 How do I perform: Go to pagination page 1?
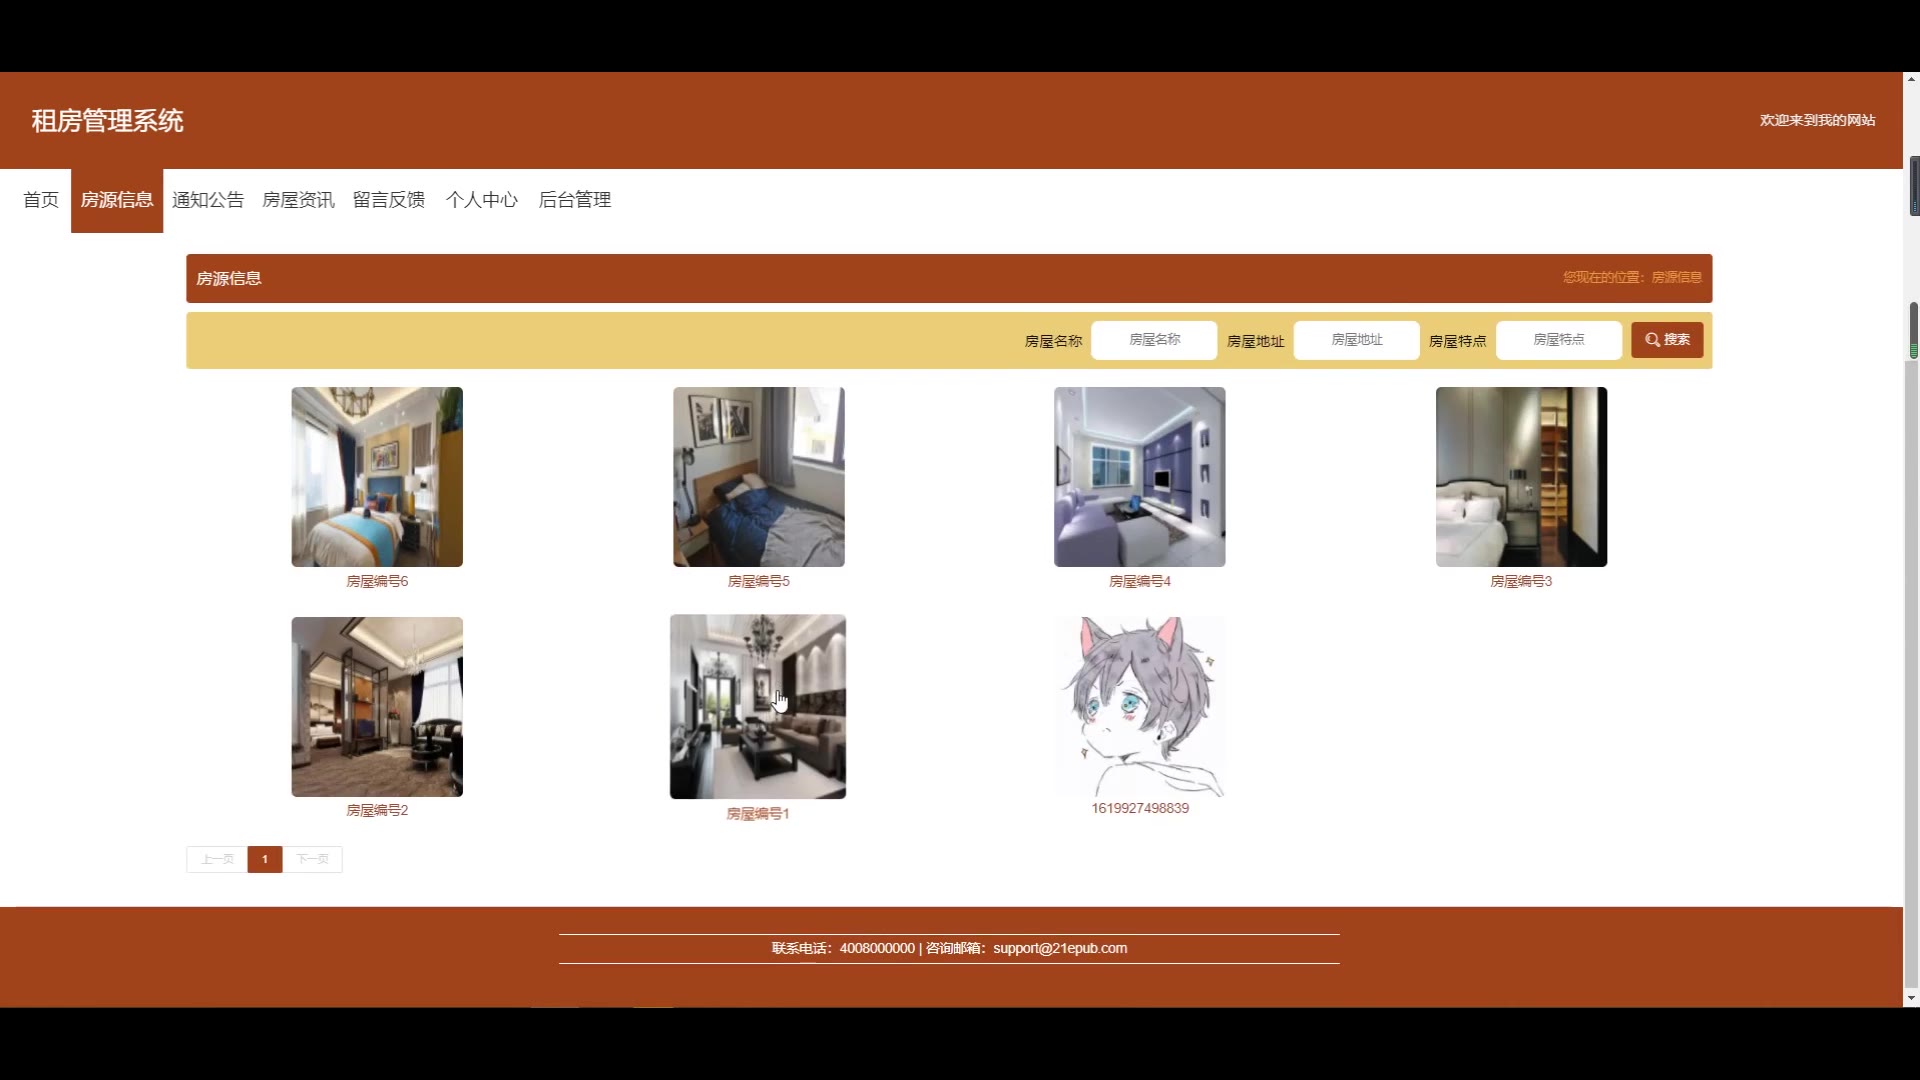265,859
